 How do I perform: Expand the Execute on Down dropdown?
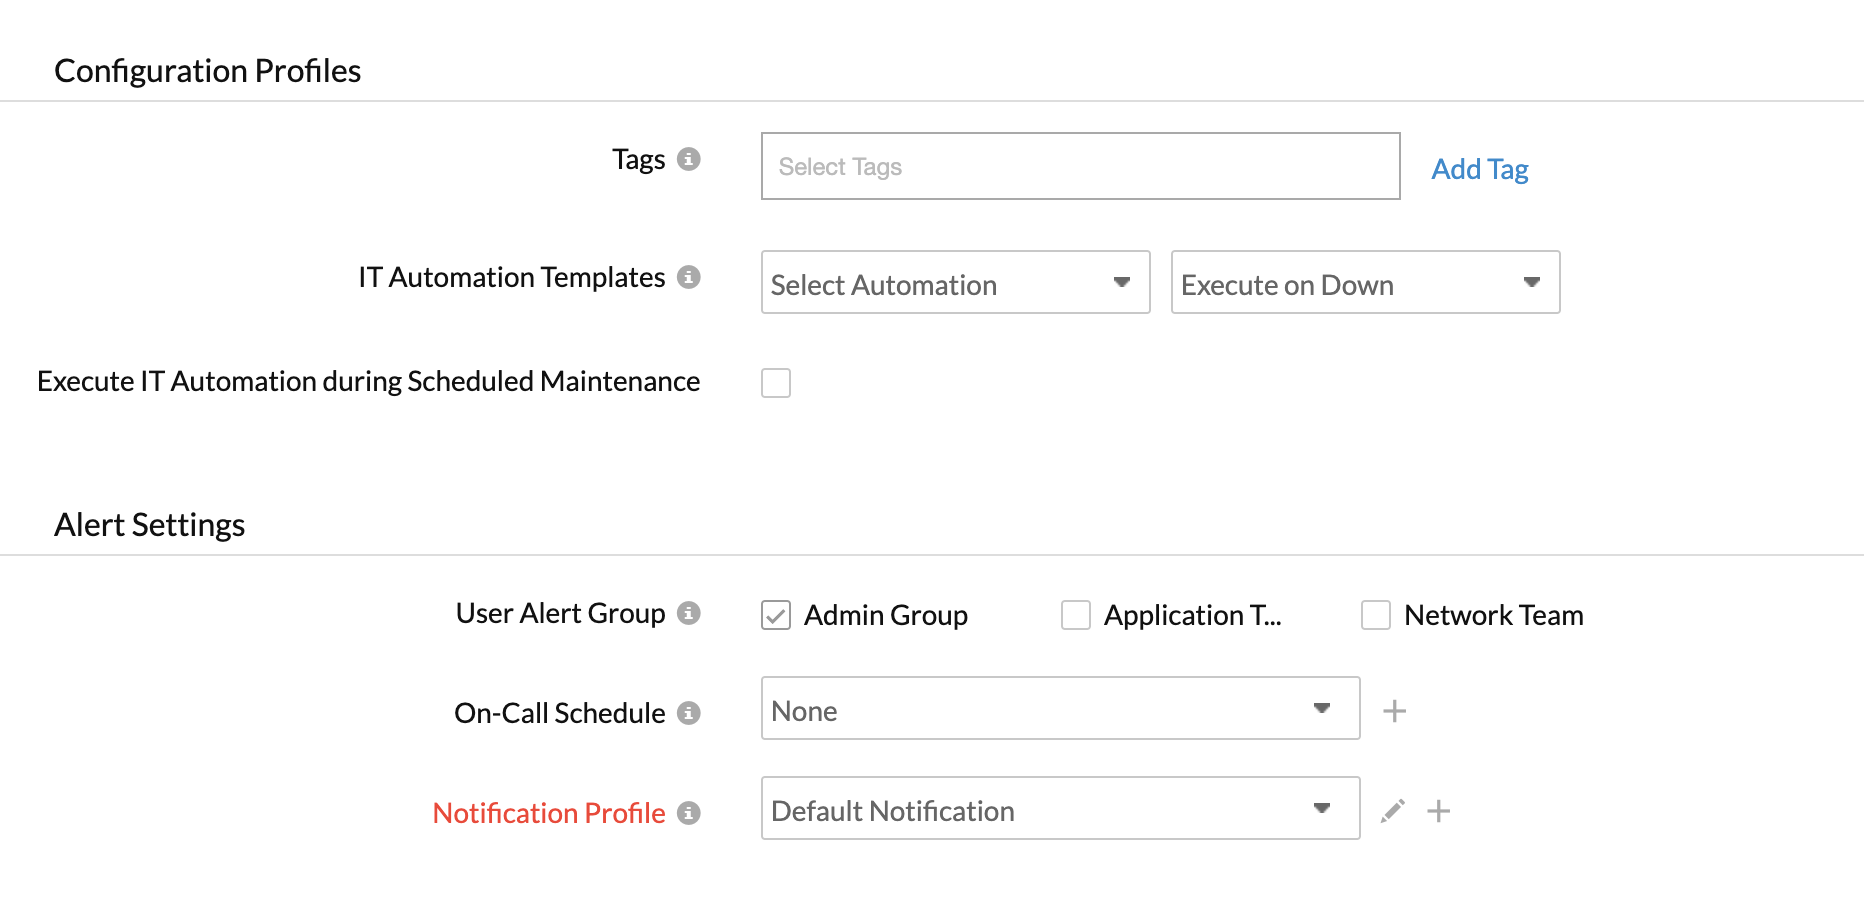coord(1365,283)
